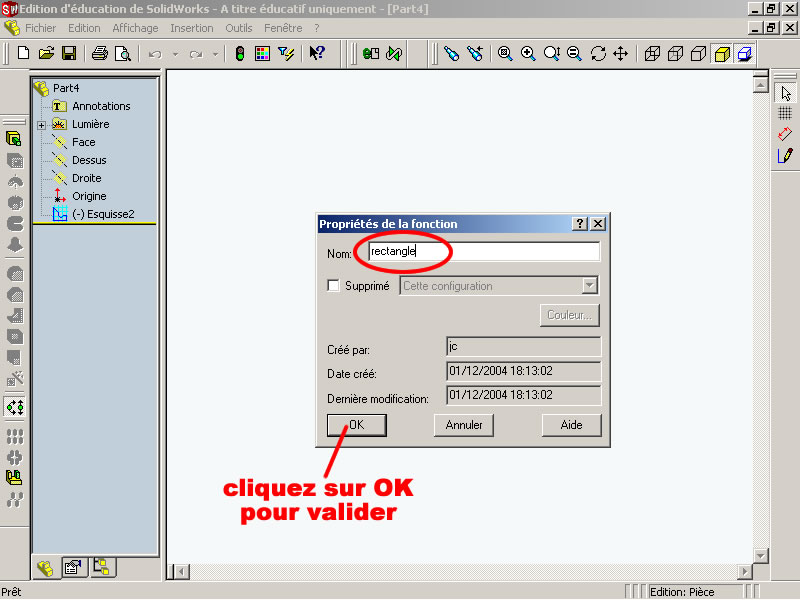Open the color palette grid icon
800x600 pixels.
point(262,53)
